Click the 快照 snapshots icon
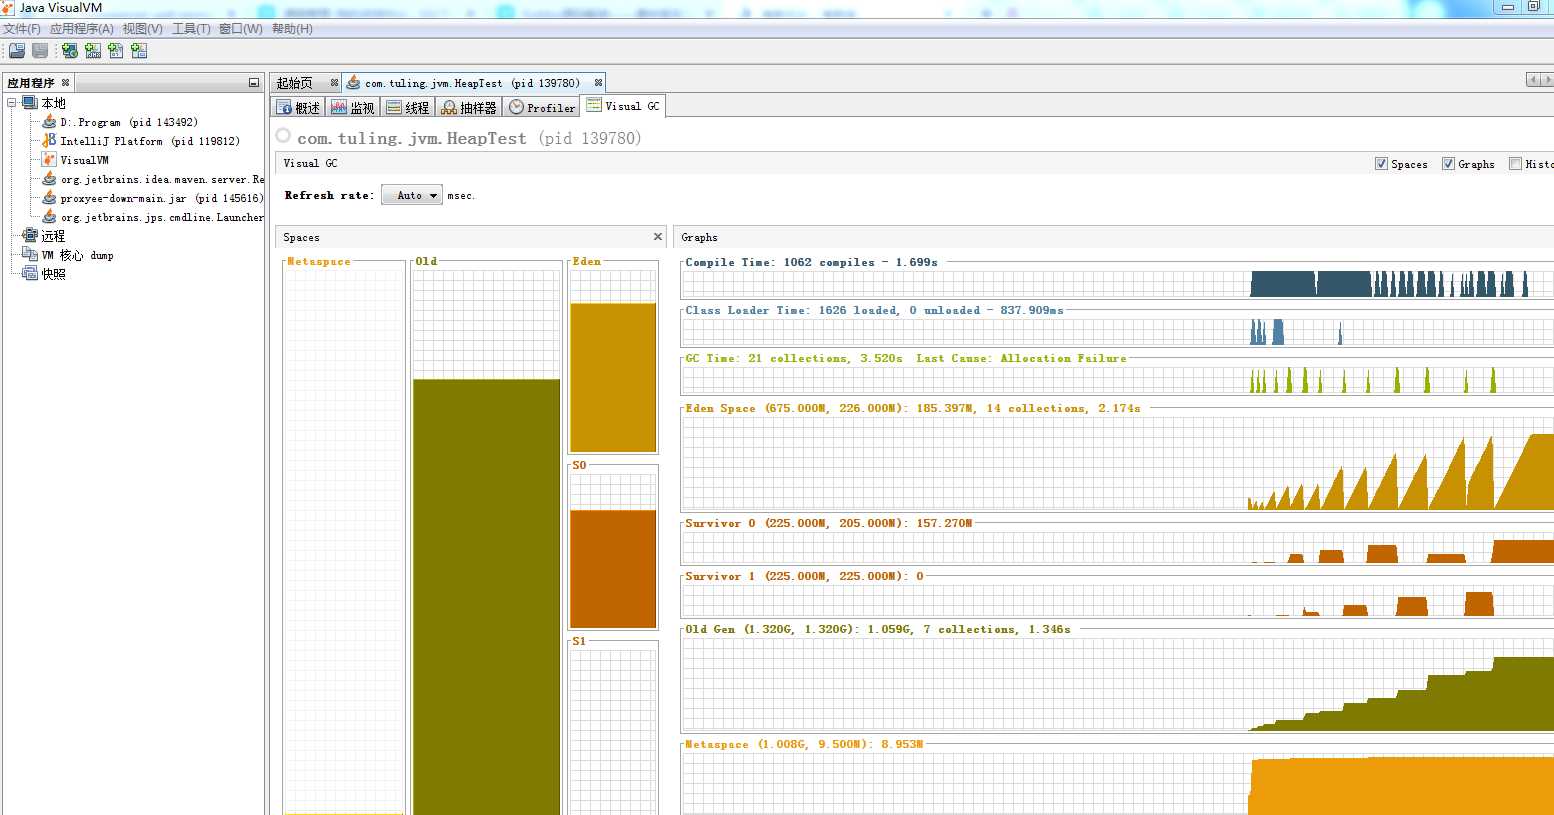Screen dimensions: 1554x815 point(30,274)
